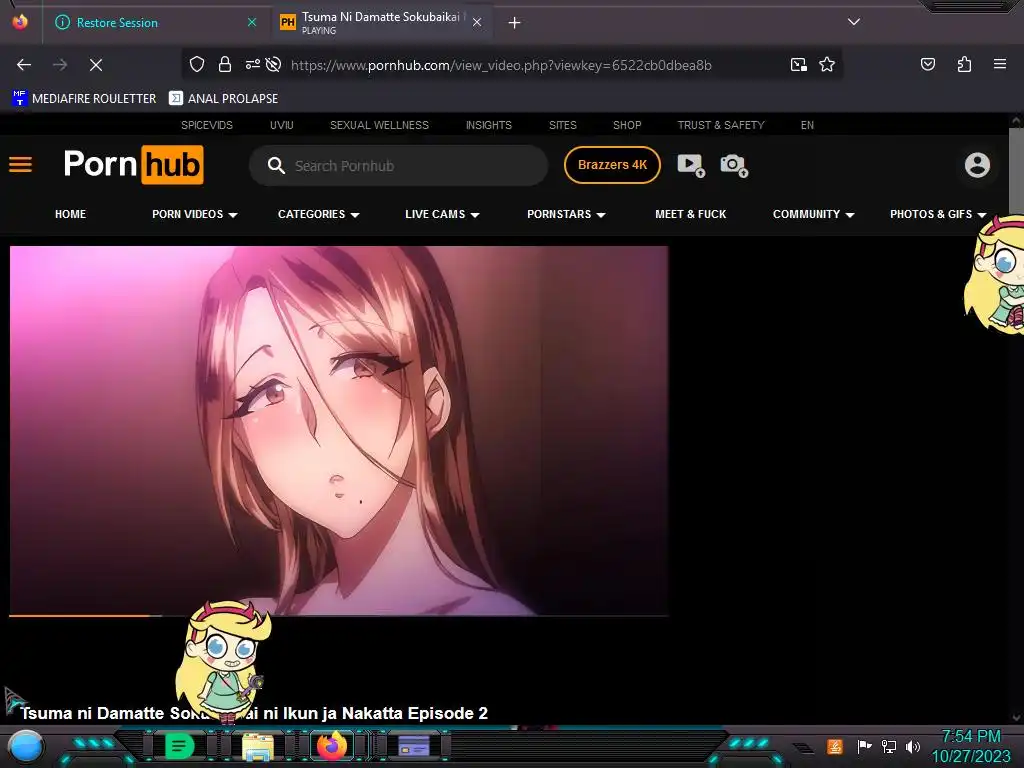The image size is (1024, 768).
Task: Open the user account icon
Action: tap(977, 165)
